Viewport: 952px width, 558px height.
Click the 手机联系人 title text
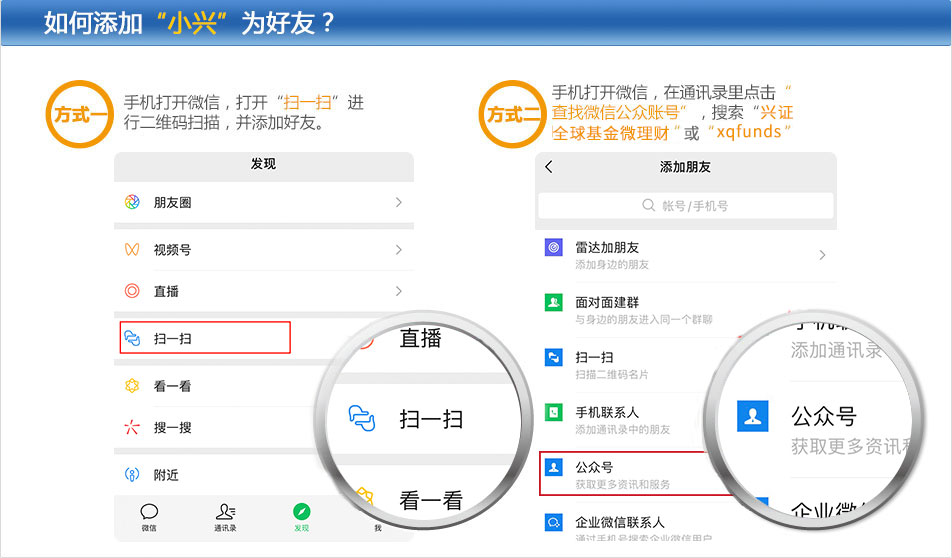607,412
